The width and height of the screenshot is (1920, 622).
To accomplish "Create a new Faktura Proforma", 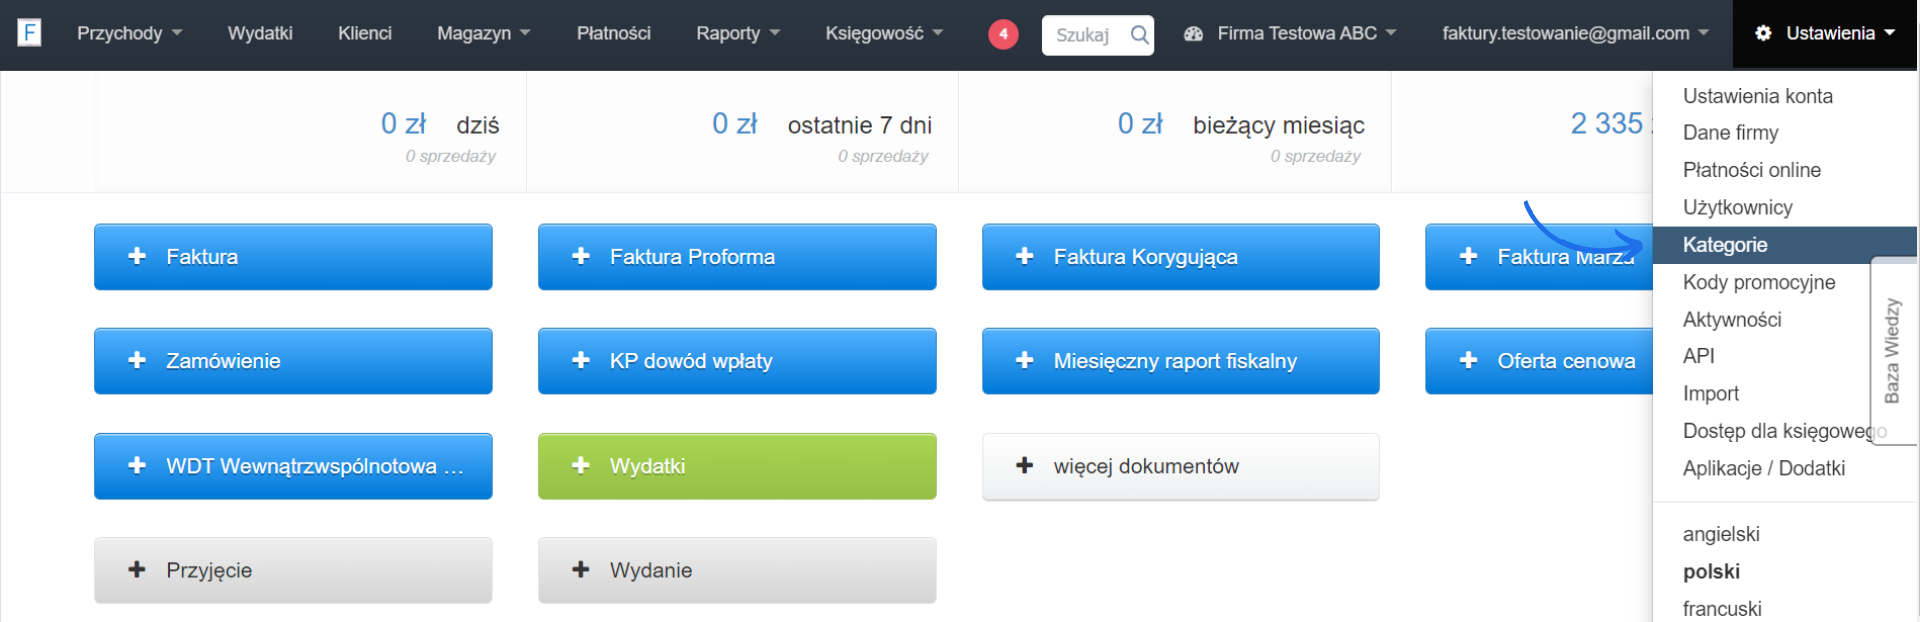I will [737, 257].
